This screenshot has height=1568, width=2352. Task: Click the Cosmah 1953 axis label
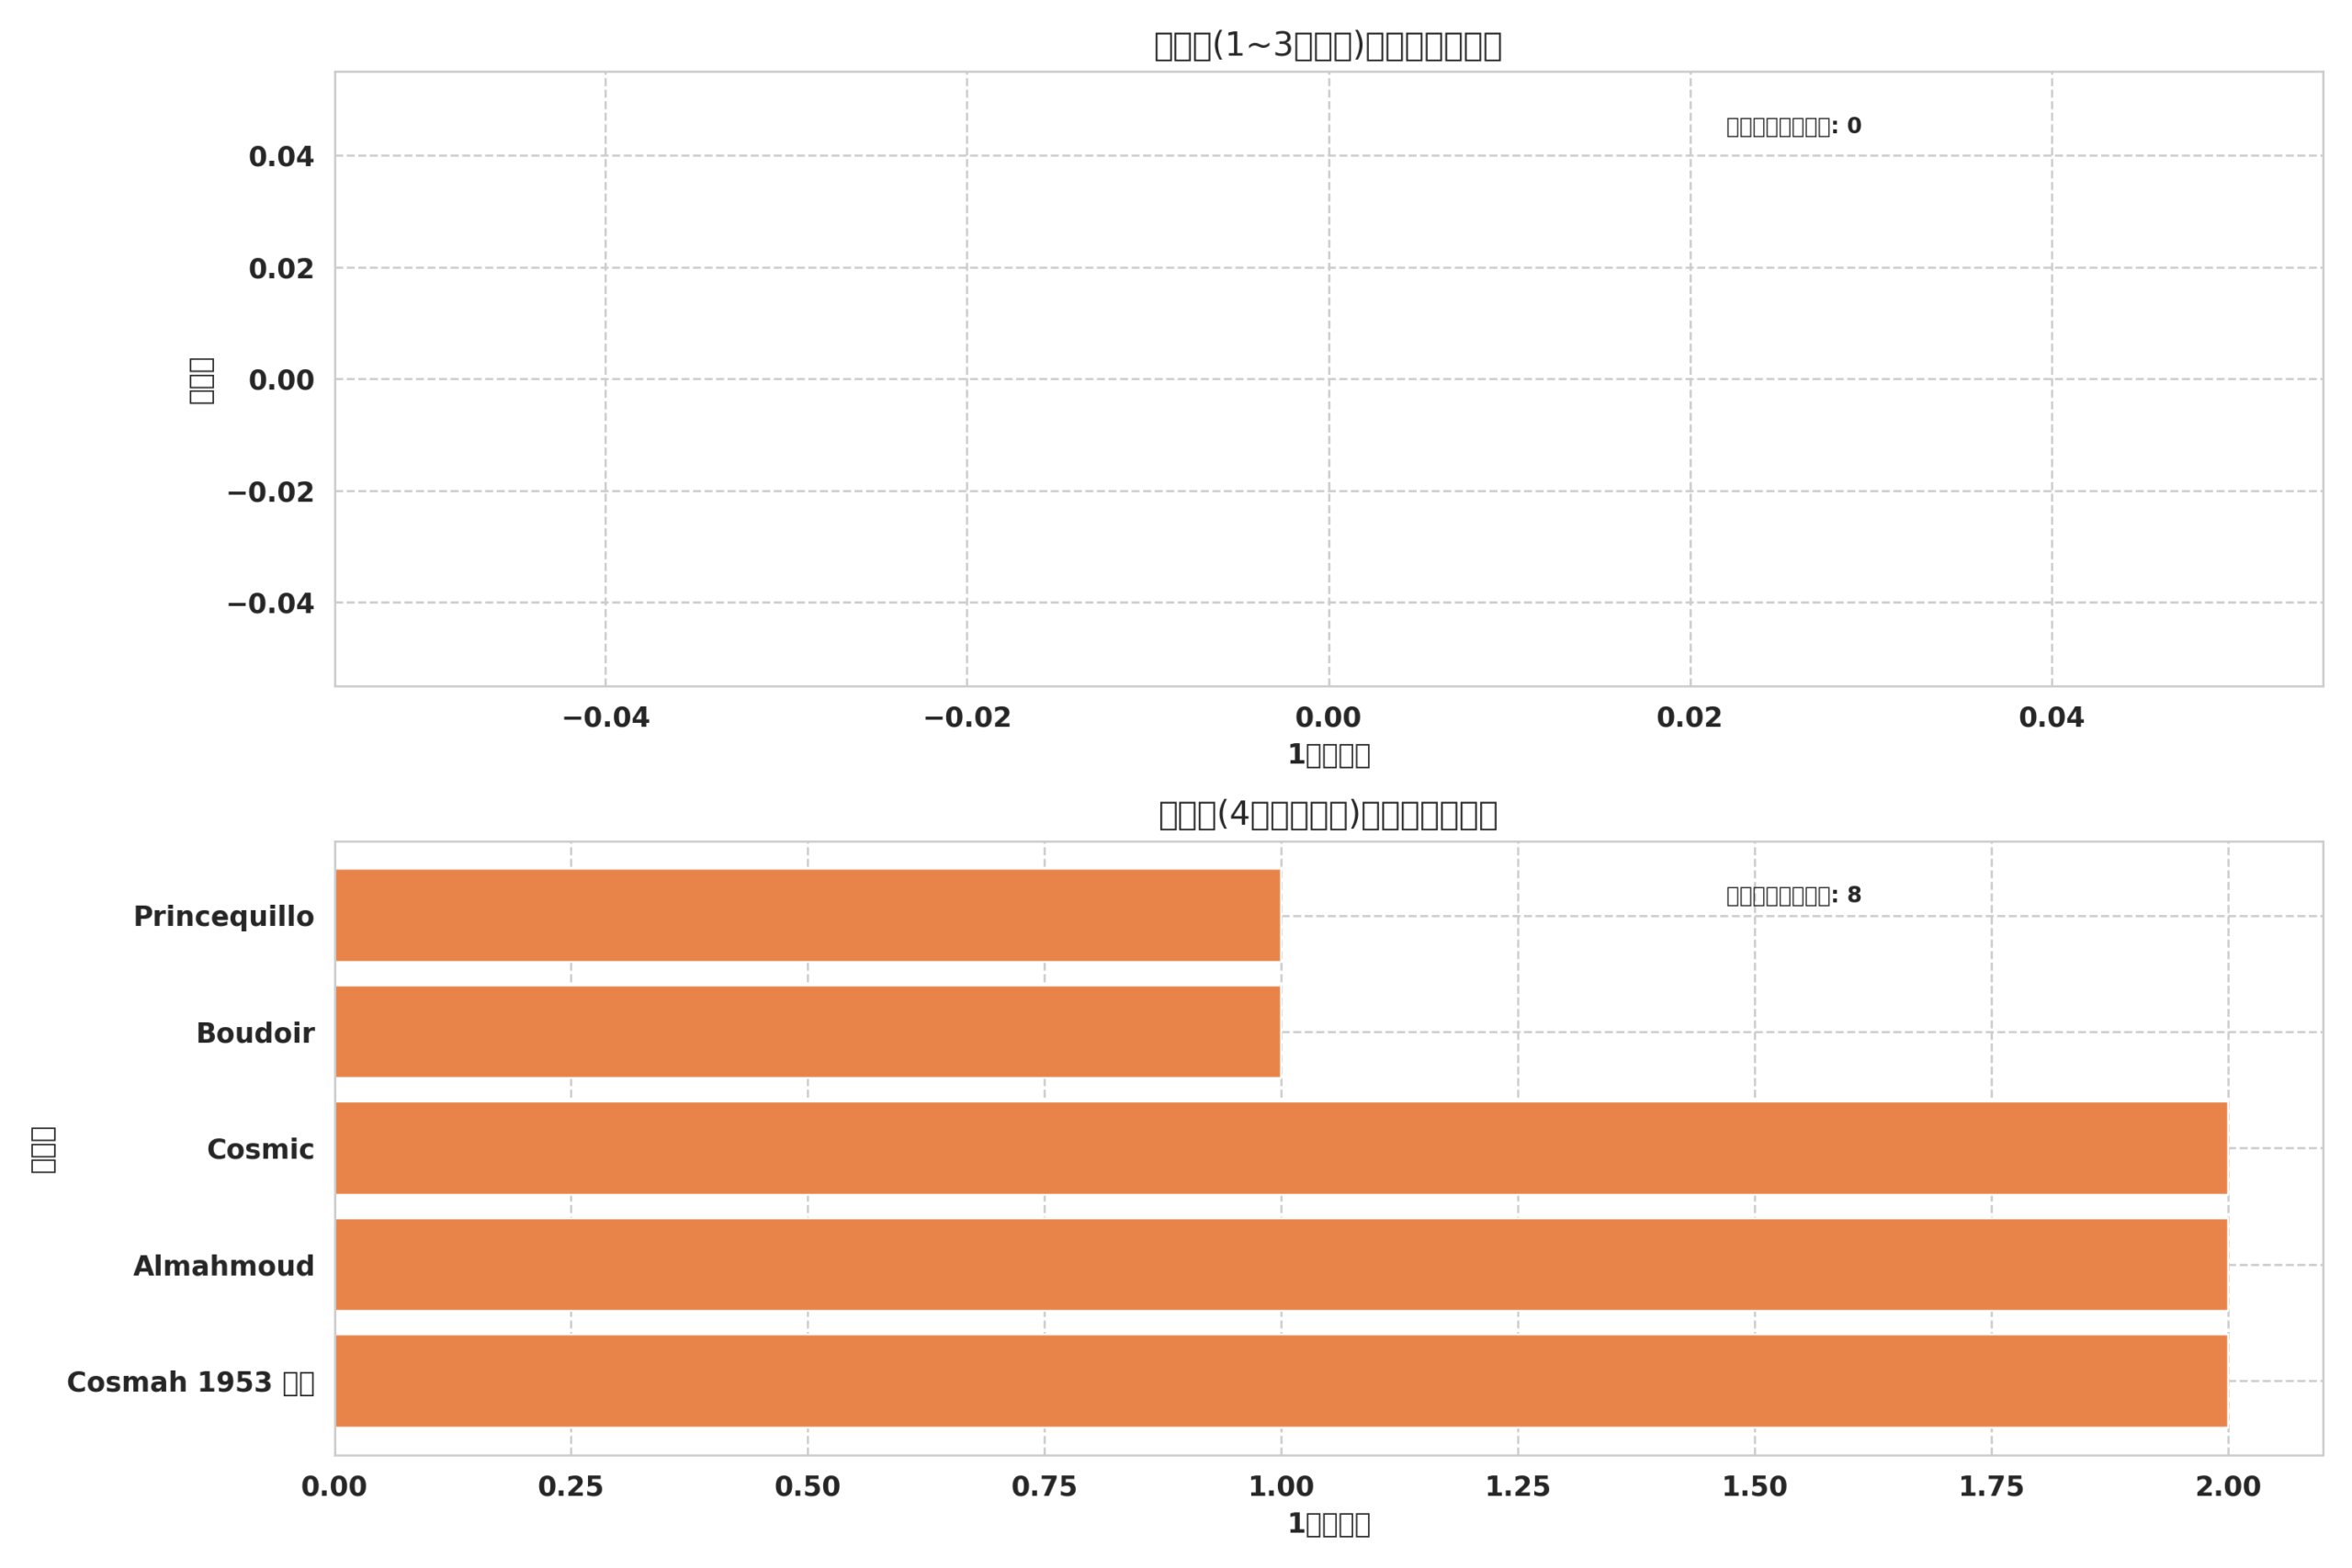[190, 1383]
